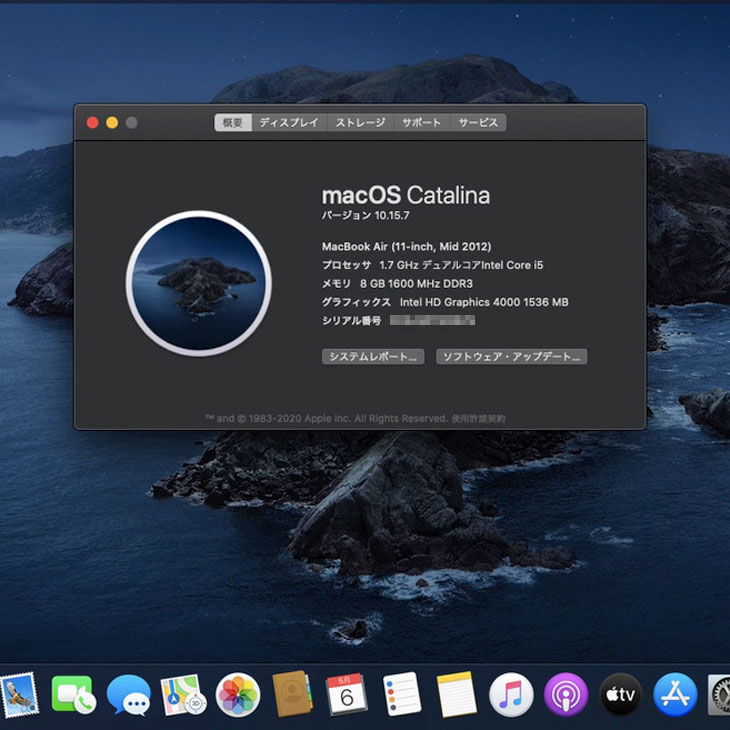Launch the Photos app from Dock
Image resolution: width=730 pixels, height=730 pixels.
tap(238, 695)
